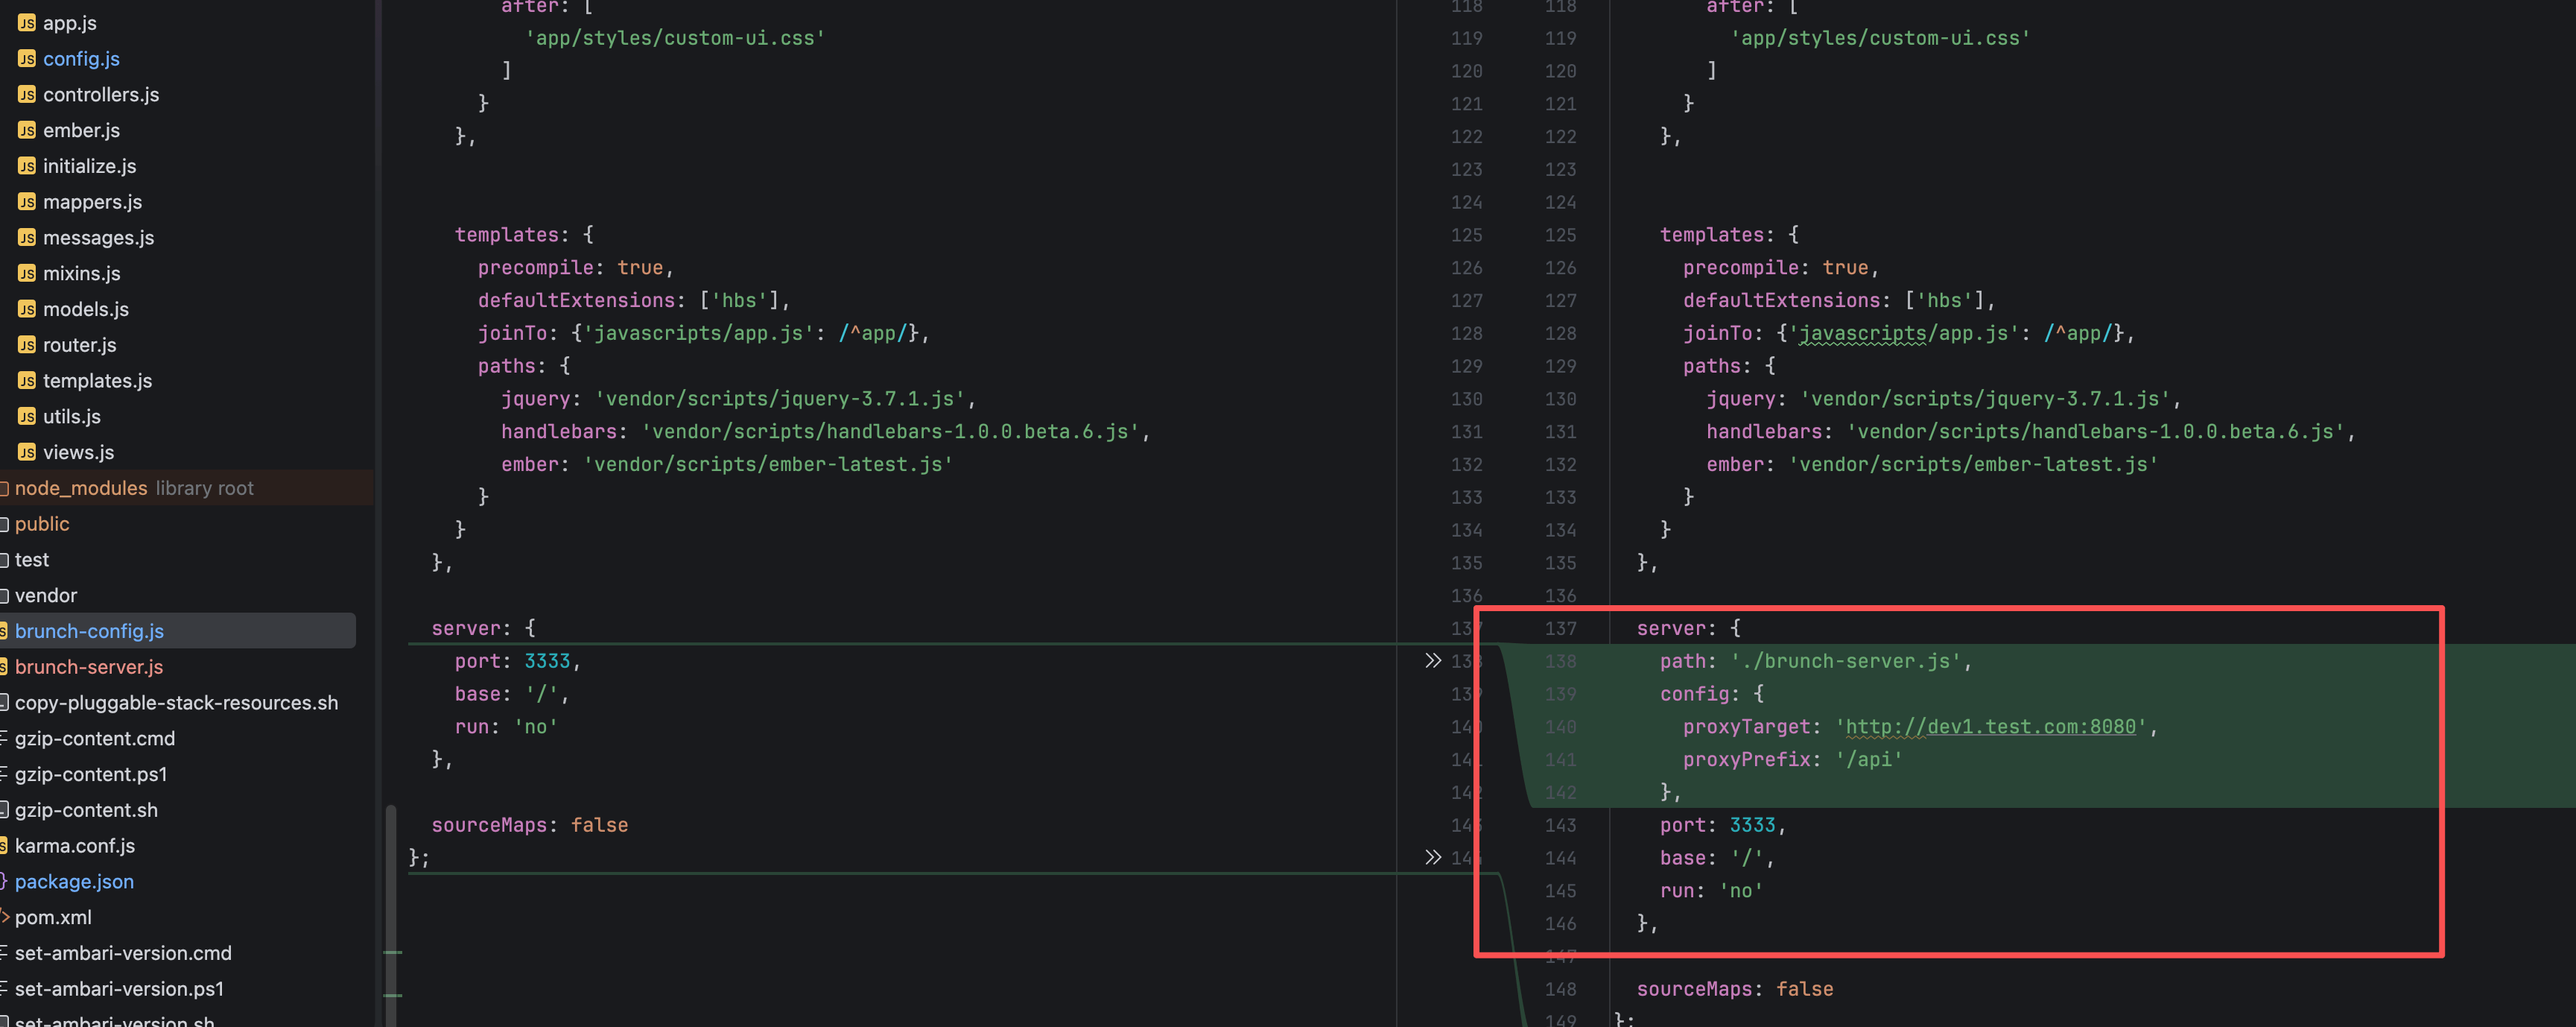2576x1027 pixels.
Task: Click the JS icon beside router.js
Action: point(27,345)
